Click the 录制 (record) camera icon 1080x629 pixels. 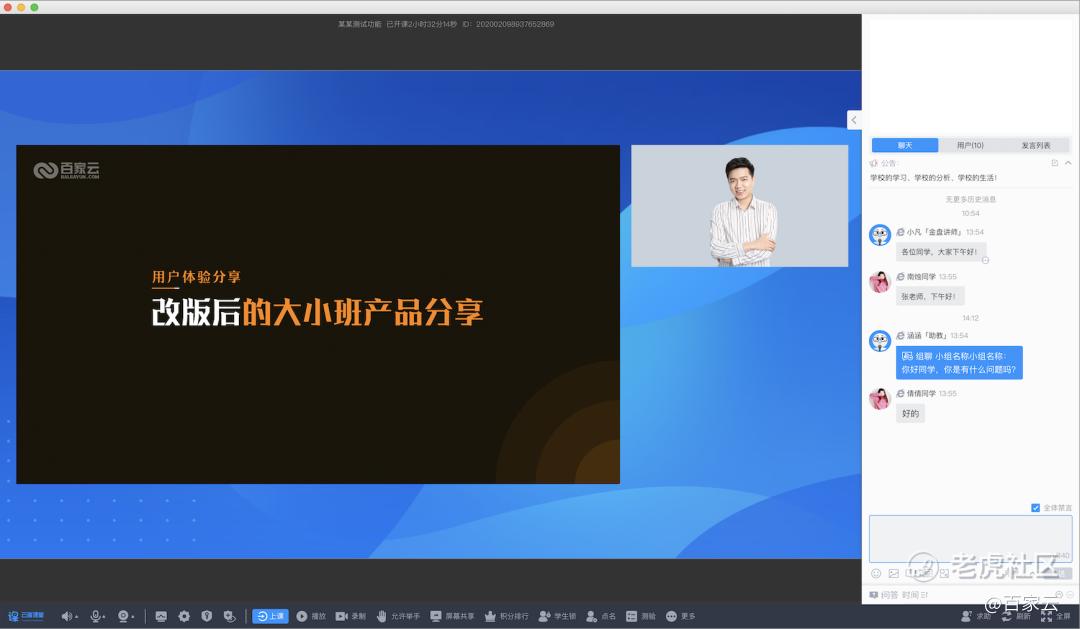pyautogui.click(x=341, y=616)
